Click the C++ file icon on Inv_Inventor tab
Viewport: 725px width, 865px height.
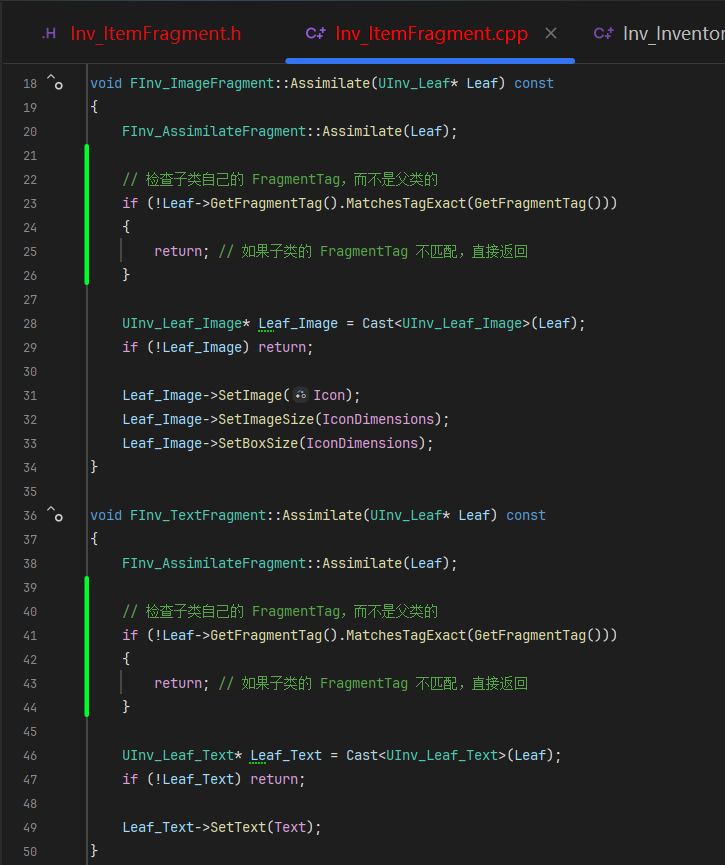(x=603, y=34)
